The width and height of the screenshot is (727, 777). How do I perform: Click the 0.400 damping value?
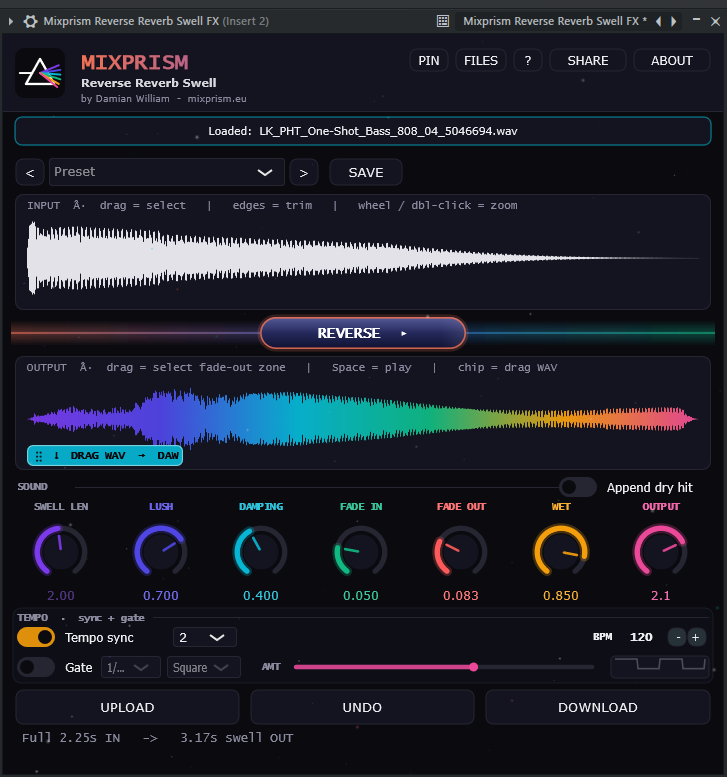click(261, 595)
